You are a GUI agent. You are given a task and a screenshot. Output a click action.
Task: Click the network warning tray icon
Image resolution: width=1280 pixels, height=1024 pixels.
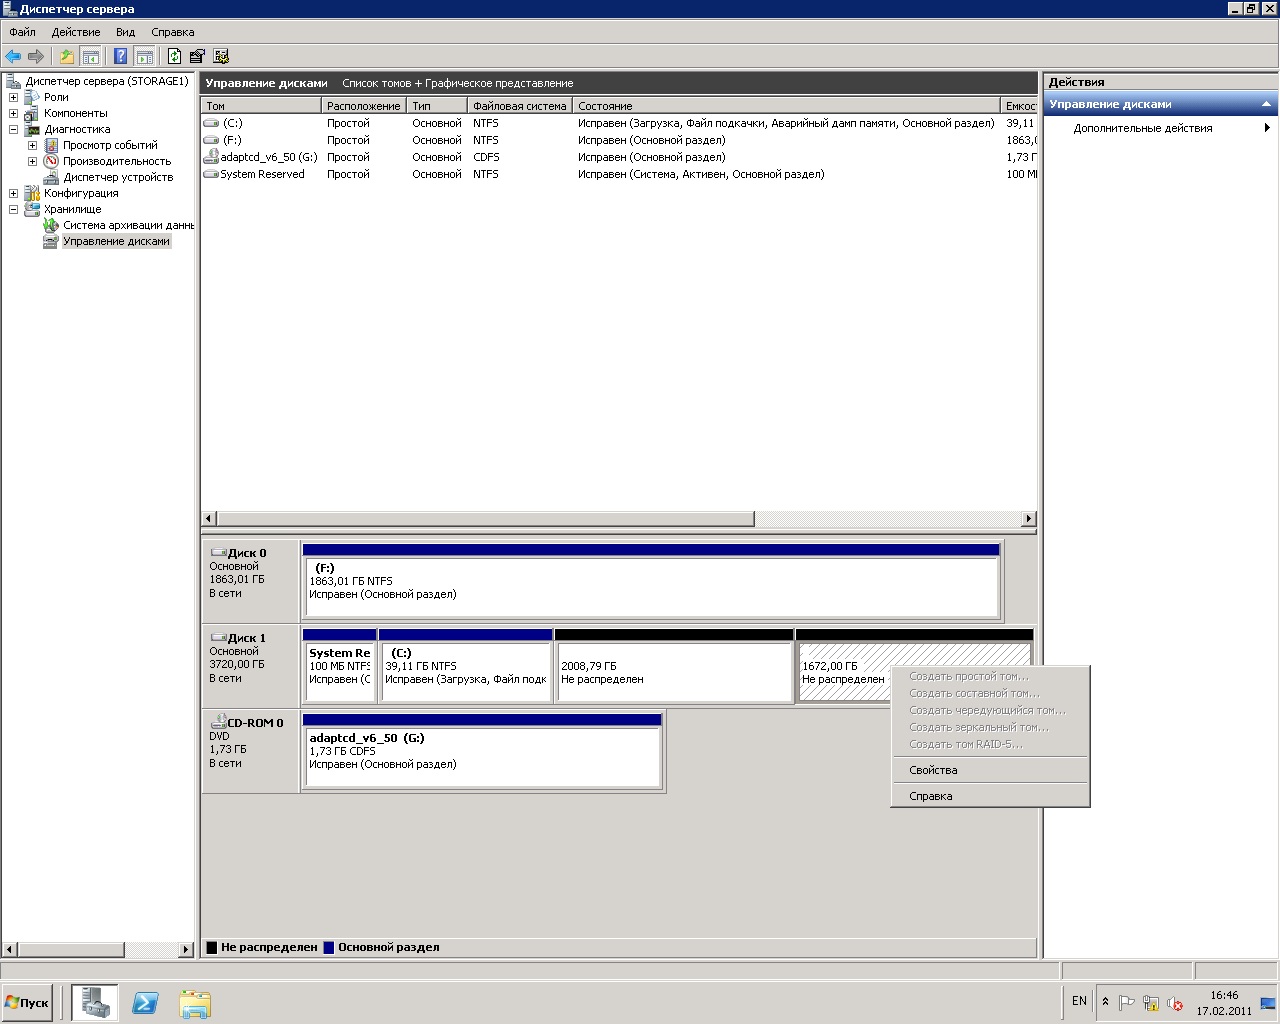click(x=1151, y=1003)
